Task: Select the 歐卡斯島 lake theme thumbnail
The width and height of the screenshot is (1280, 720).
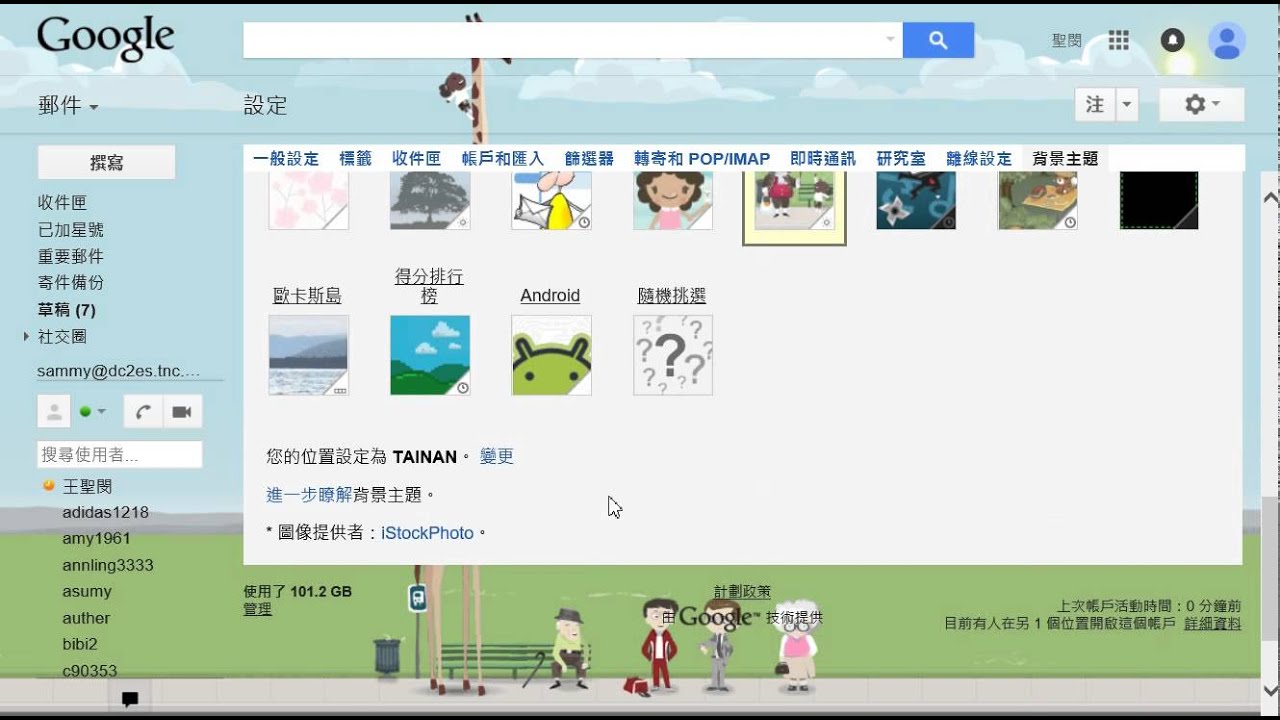Action: 309,355
